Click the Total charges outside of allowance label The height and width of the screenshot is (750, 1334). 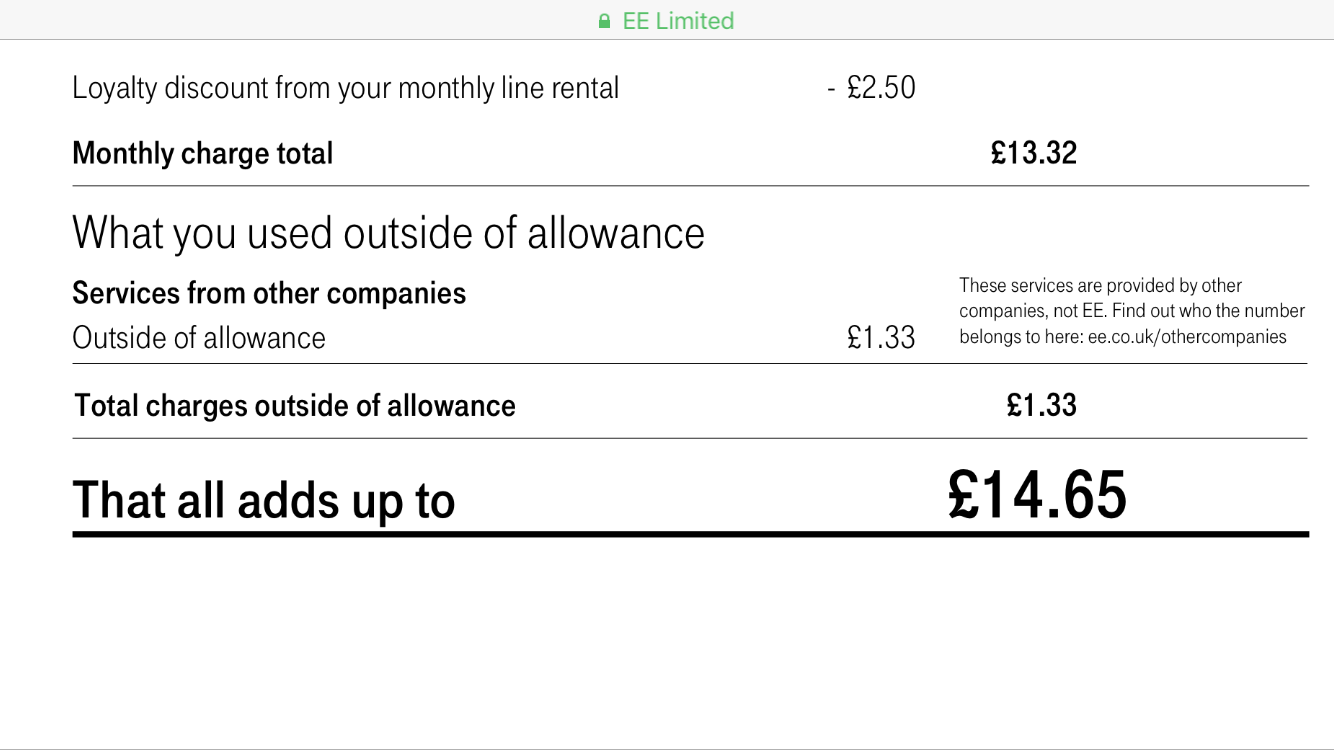click(295, 406)
